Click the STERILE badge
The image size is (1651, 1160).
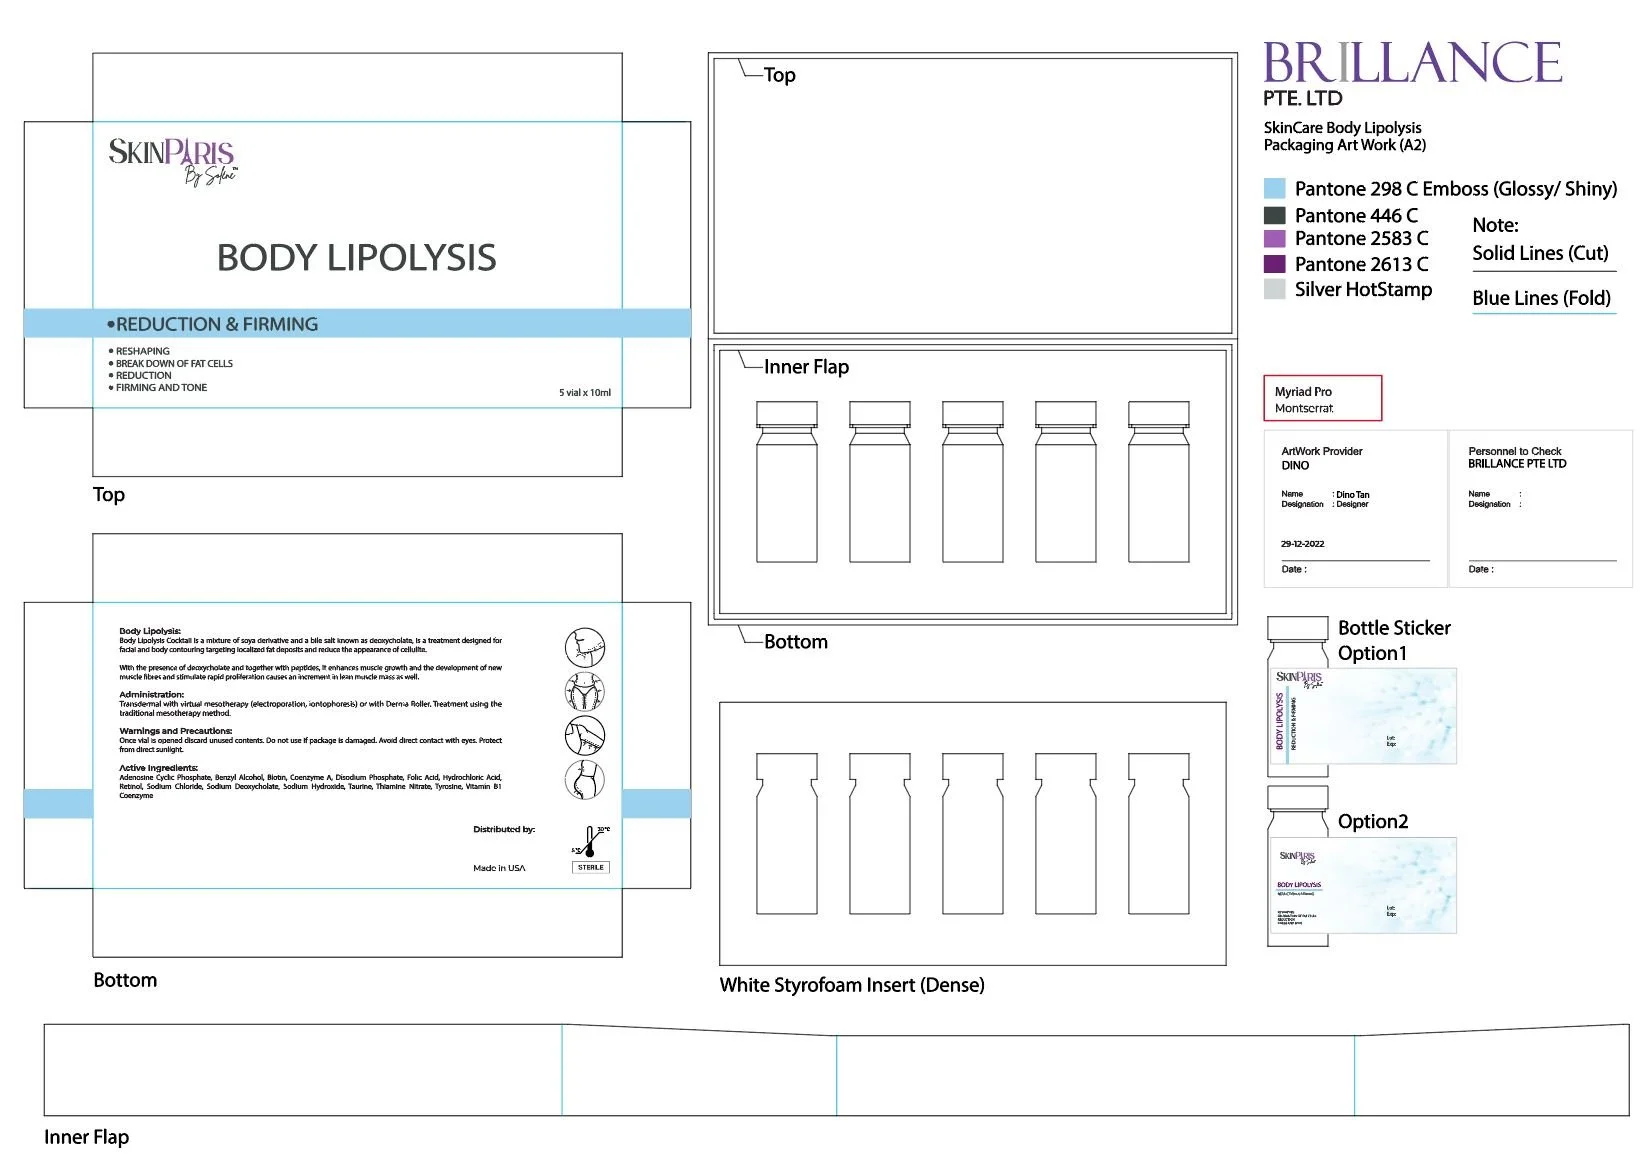[x=591, y=867]
